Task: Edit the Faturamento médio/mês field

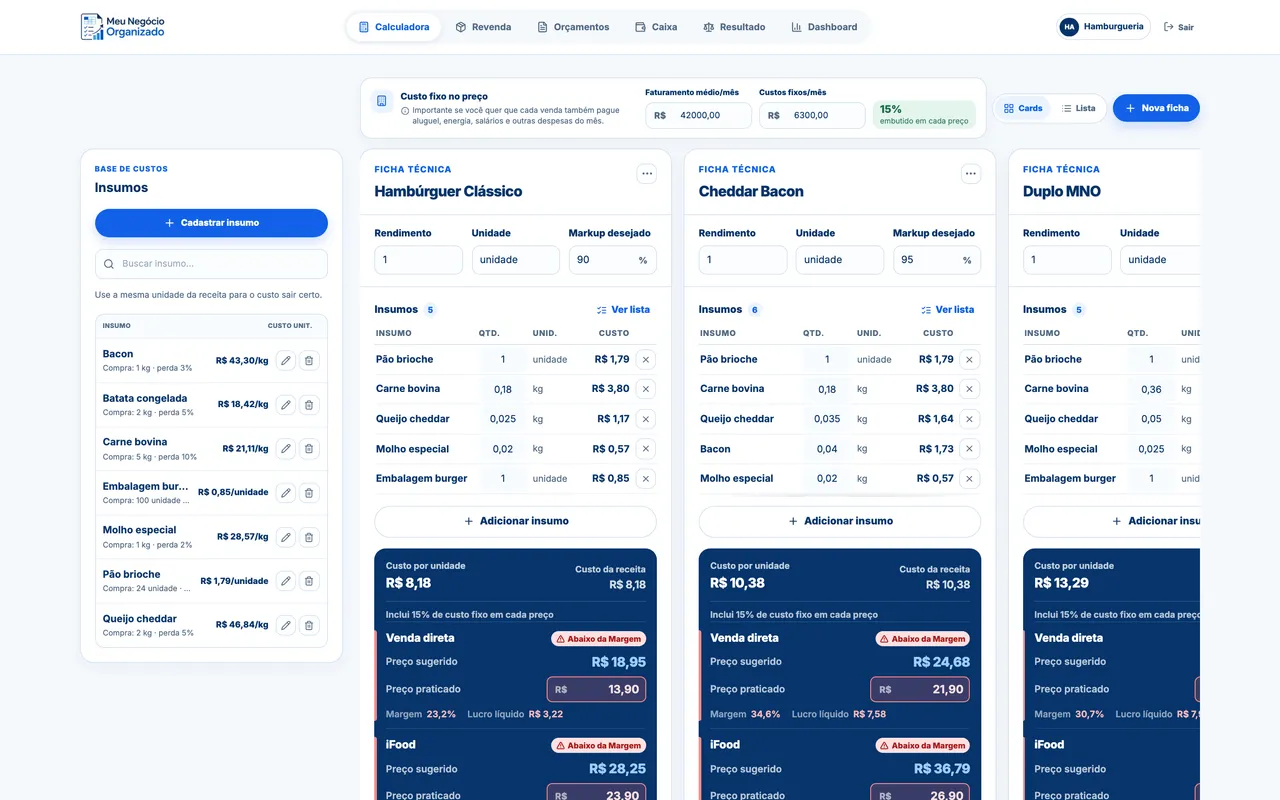Action: point(698,115)
